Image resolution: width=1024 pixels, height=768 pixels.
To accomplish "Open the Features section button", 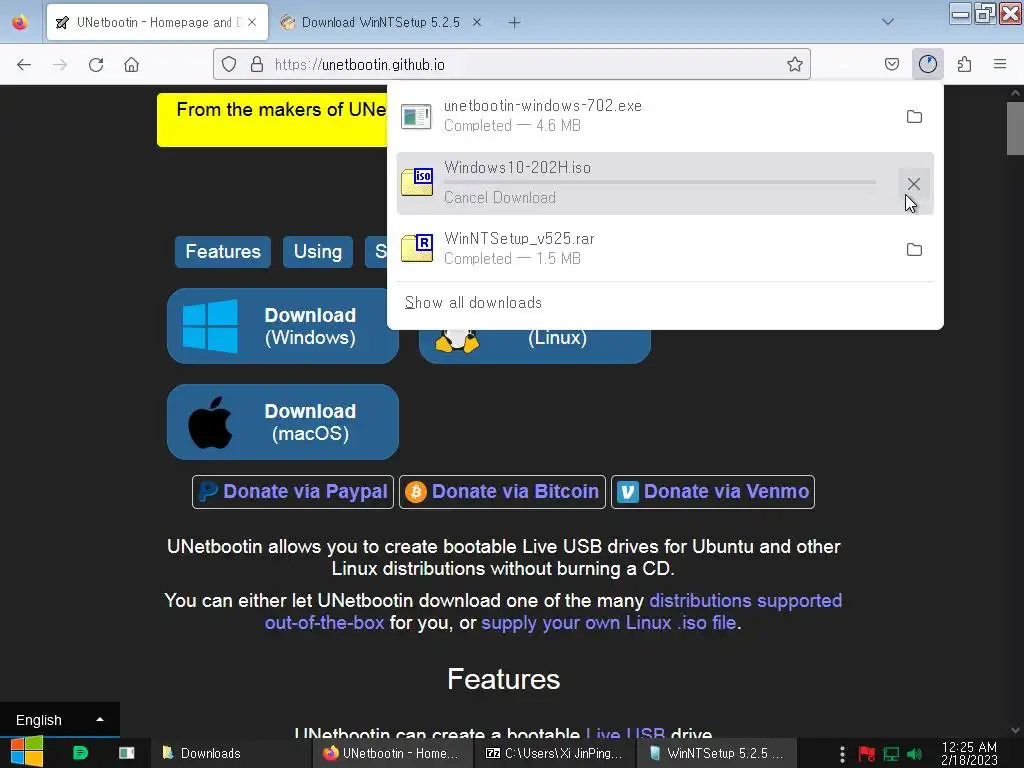I will 223,251.
